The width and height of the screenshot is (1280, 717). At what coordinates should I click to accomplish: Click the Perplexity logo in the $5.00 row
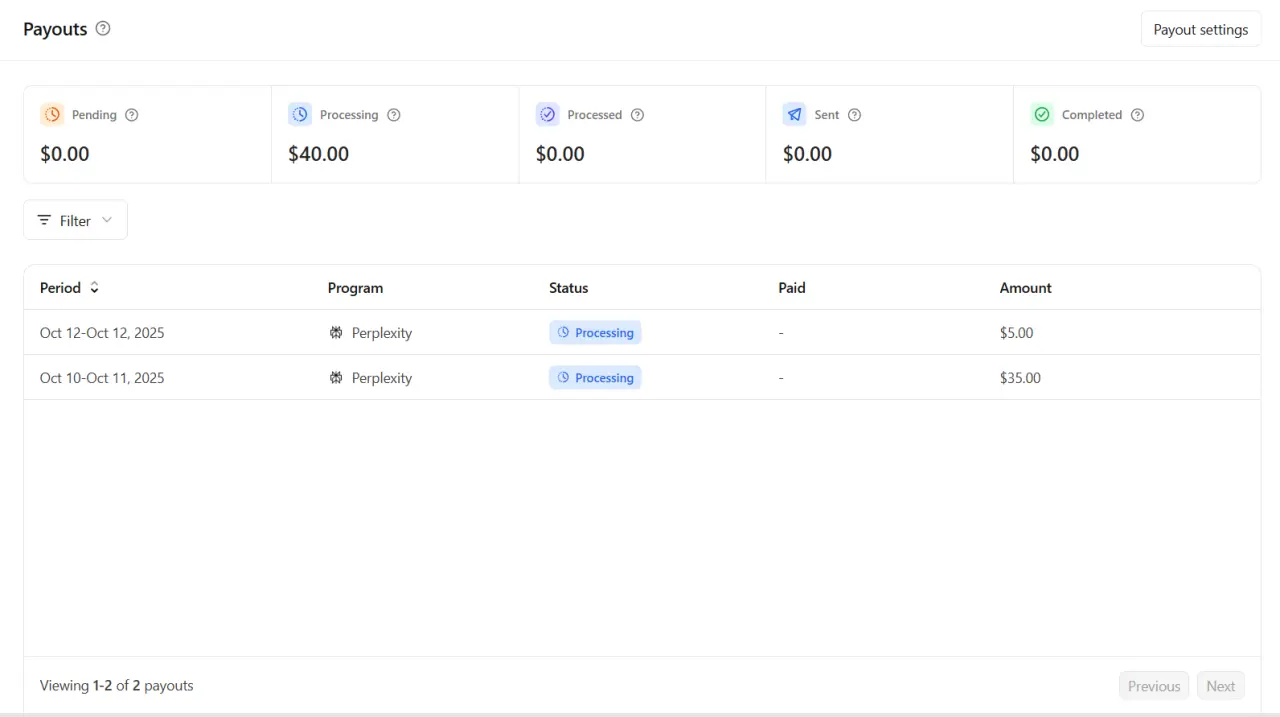click(x=336, y=333)
